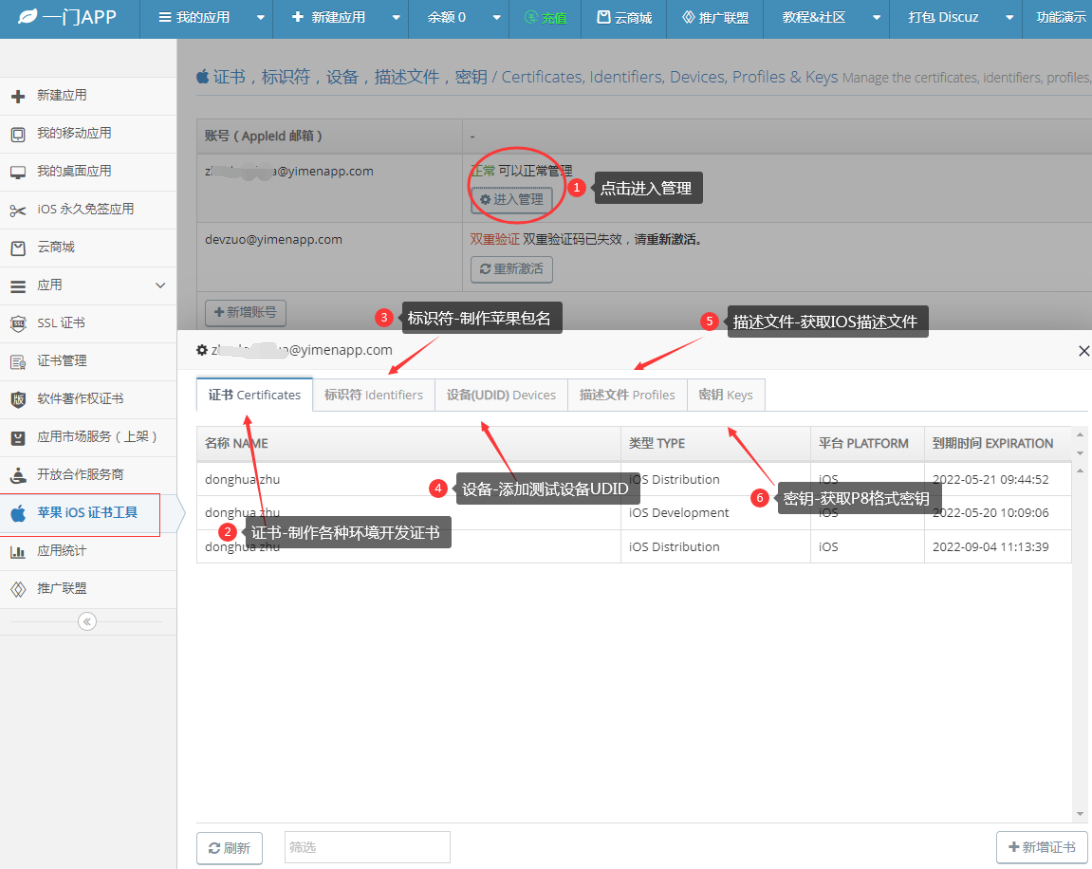
Task: Focus the 筛选 filter input field
Action: click(367, 847)
